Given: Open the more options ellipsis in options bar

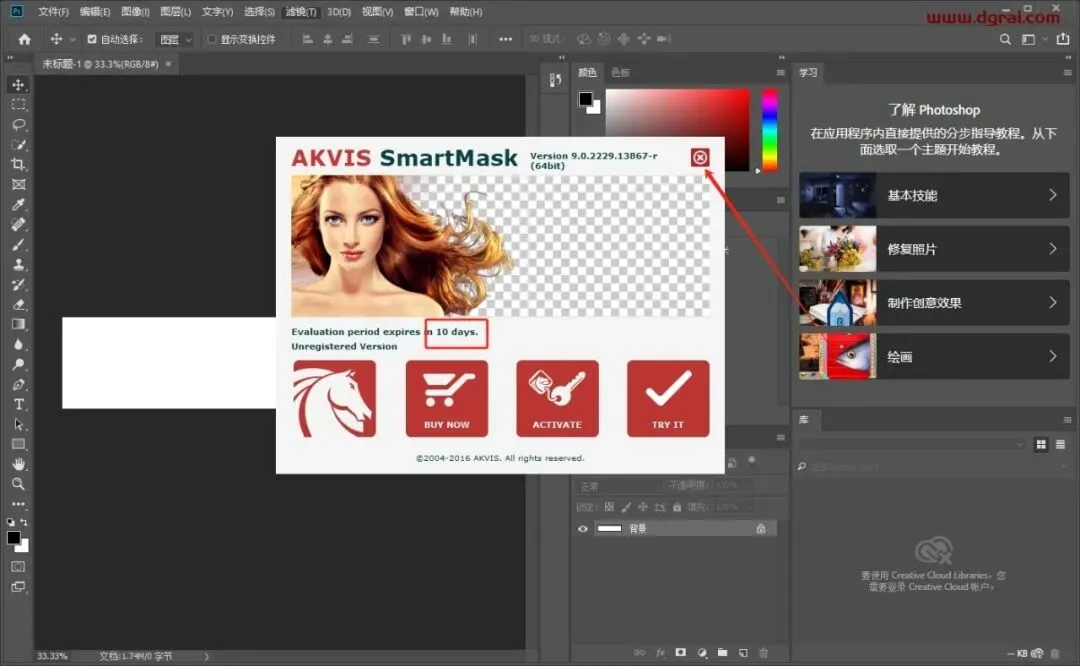Looking at the screenshot, I should point(506,39).
